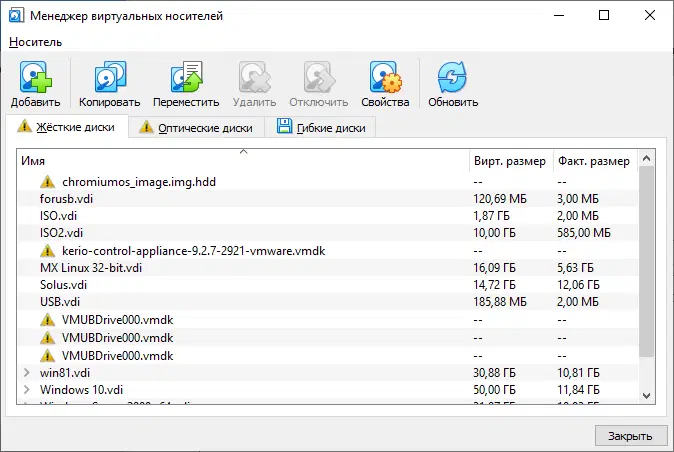Open the Носитель menu

click(x=36, y=41)
